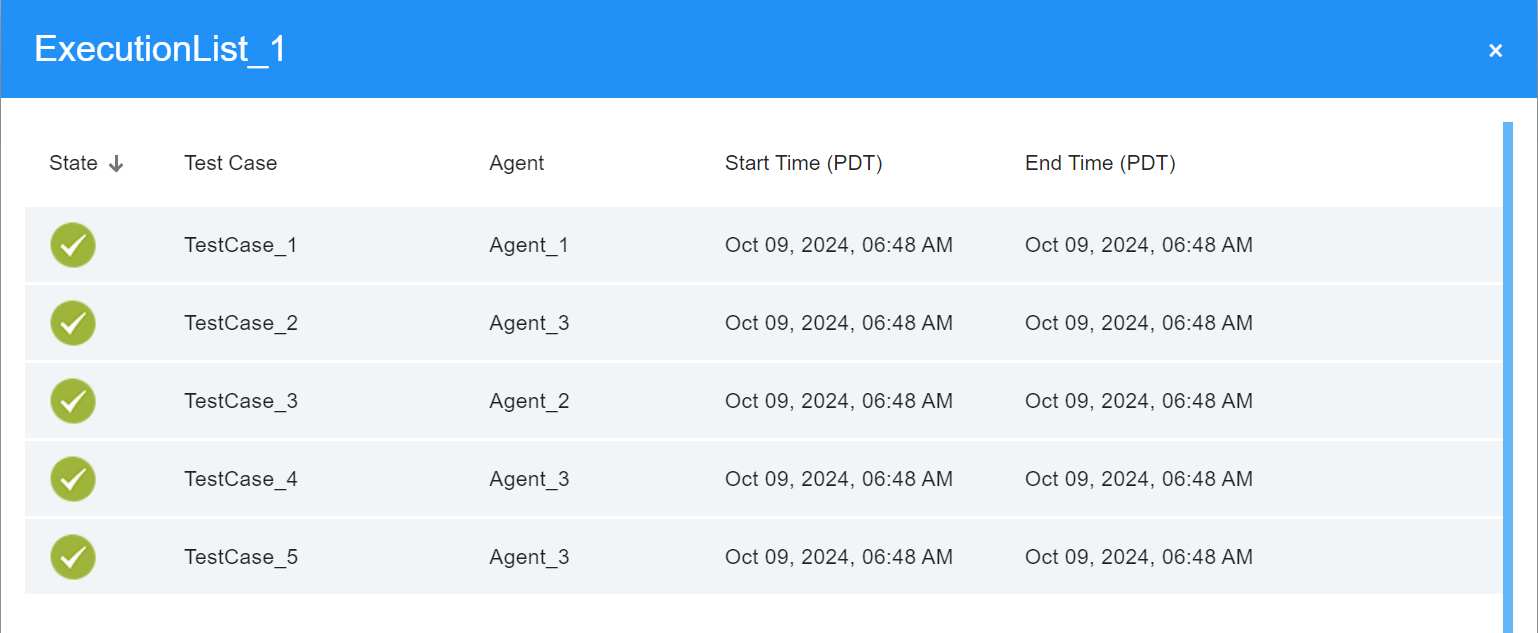Click the End Time (PDT) column header

pyautogui.click(x=1100, y=163)
